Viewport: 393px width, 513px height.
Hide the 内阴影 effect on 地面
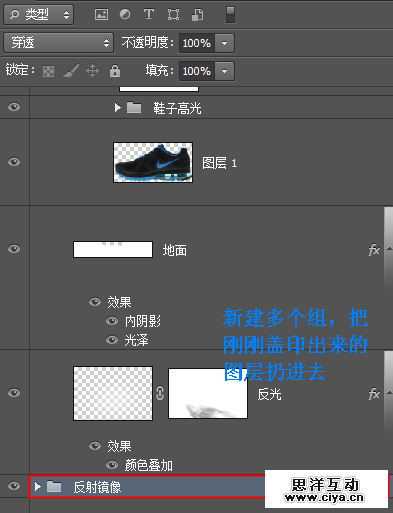tap(112, 321)
